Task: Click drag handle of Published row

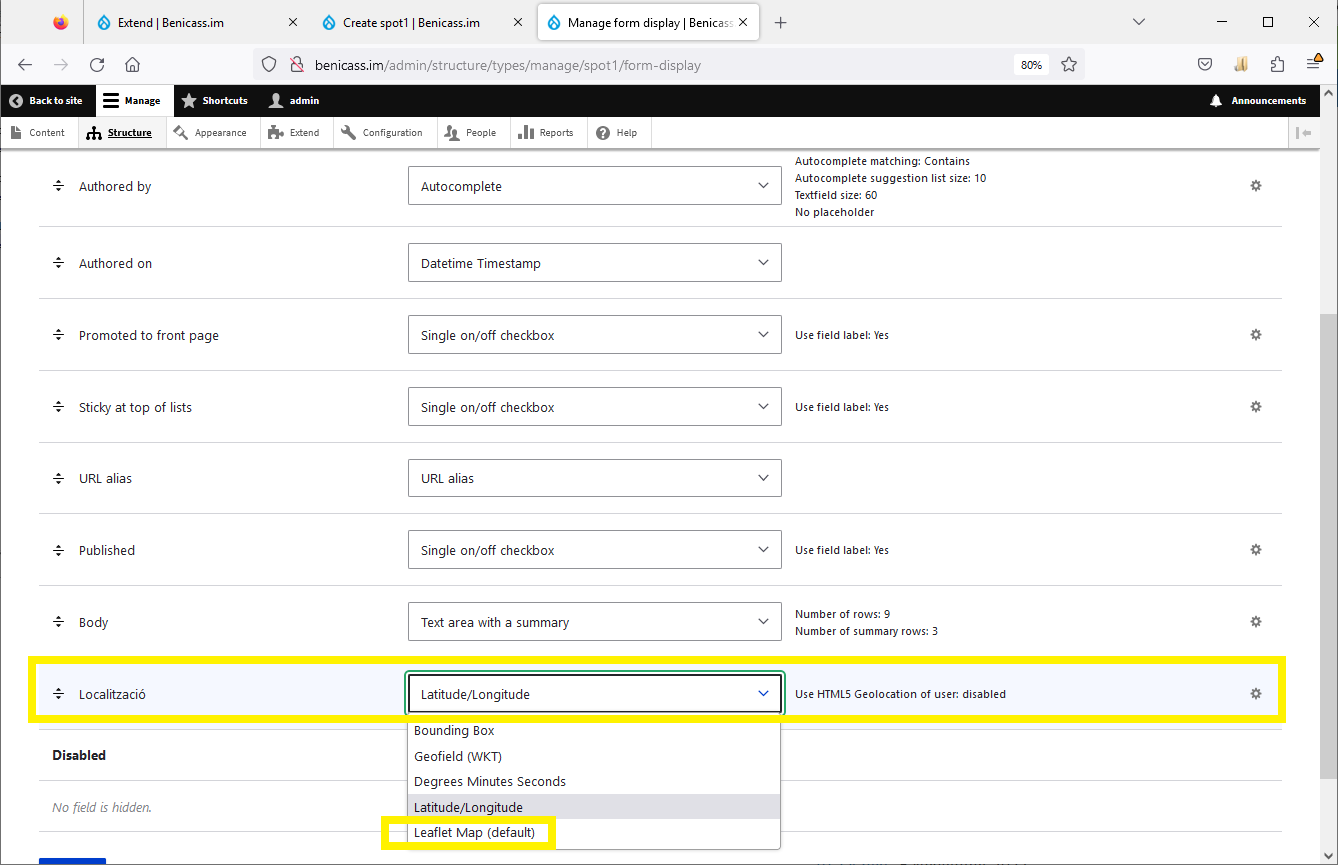Action: coord(58,550)
